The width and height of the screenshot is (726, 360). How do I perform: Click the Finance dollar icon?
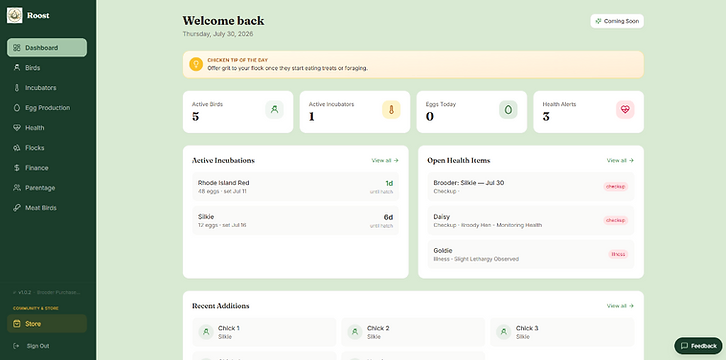pos(17,168)
